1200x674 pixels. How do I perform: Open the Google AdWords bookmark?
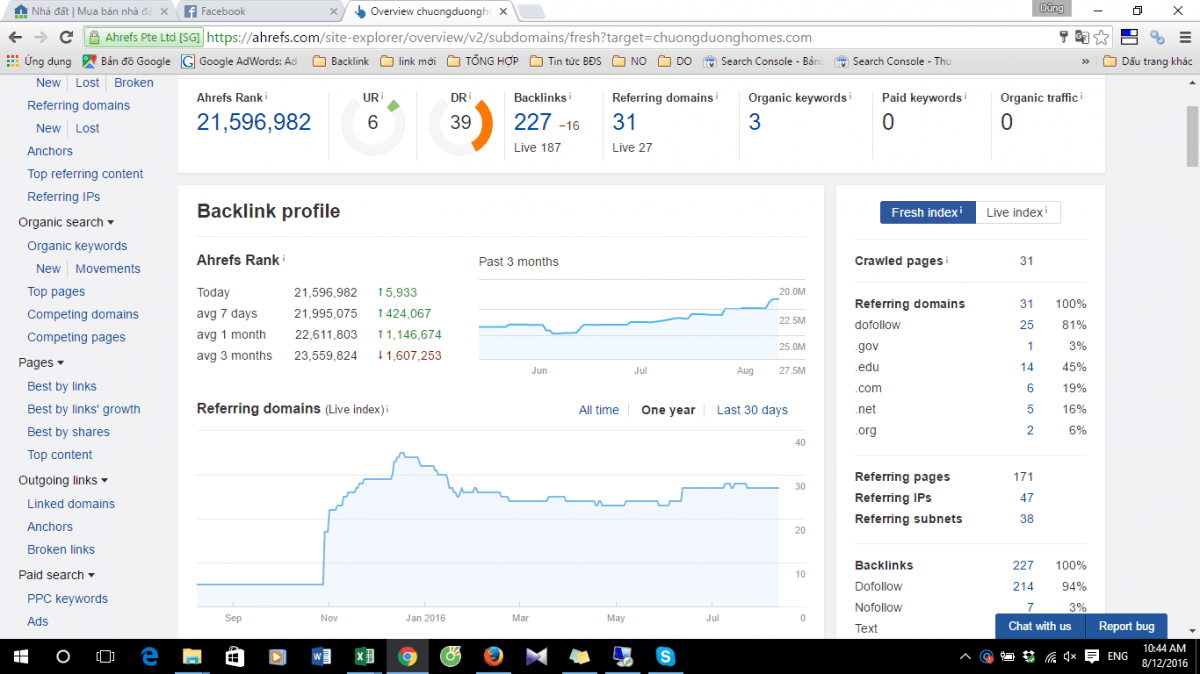click(x=239, y=61)
